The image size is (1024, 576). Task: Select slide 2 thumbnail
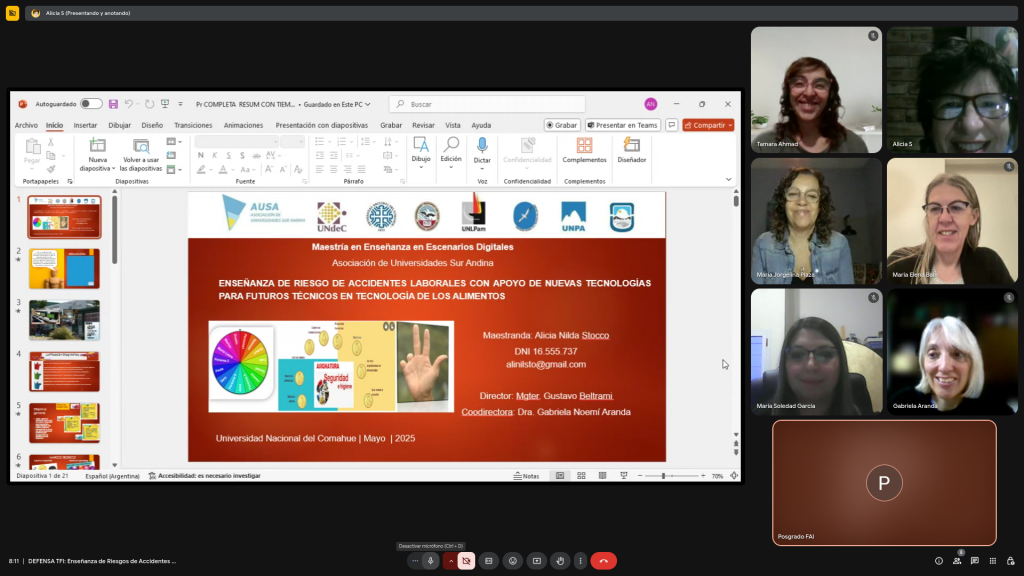point(64,268)
